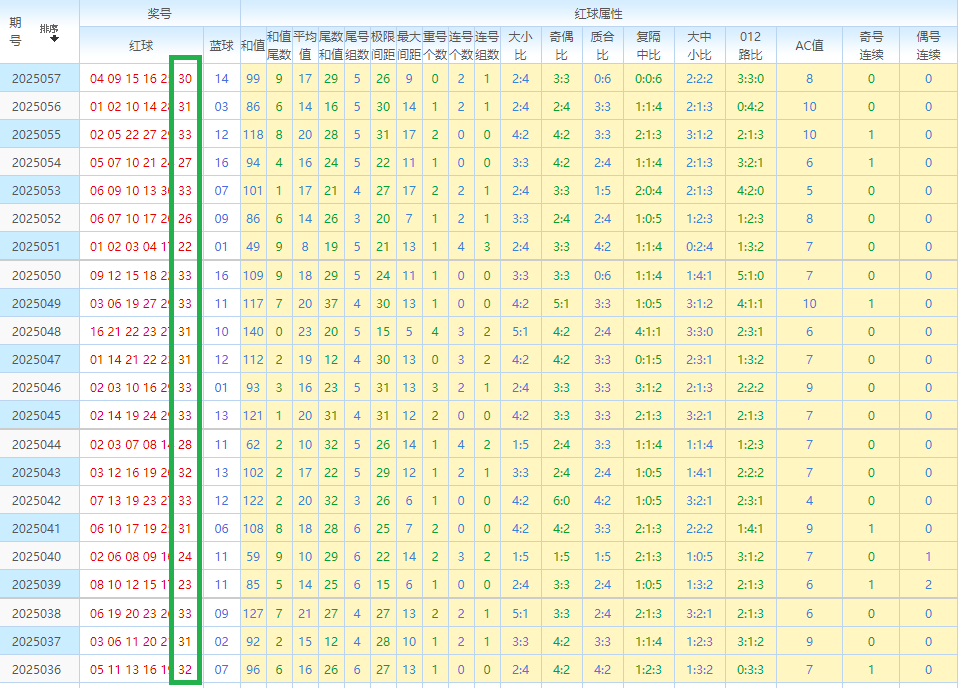Viewport: 959px width, 688px height.
Task: Select period number 2025037
Action: [37, 642]
